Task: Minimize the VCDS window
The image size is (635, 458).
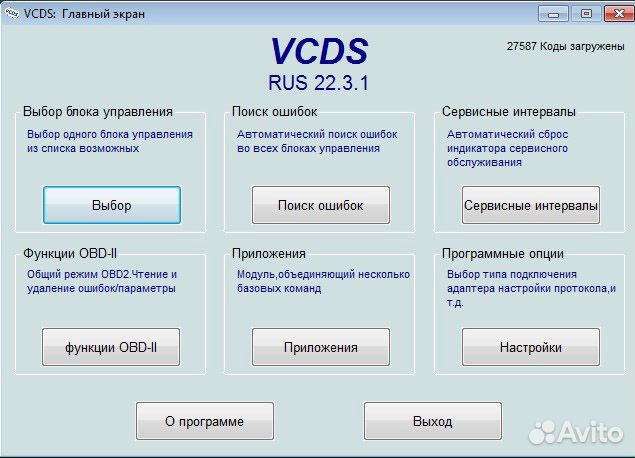Action: [553, 14]
